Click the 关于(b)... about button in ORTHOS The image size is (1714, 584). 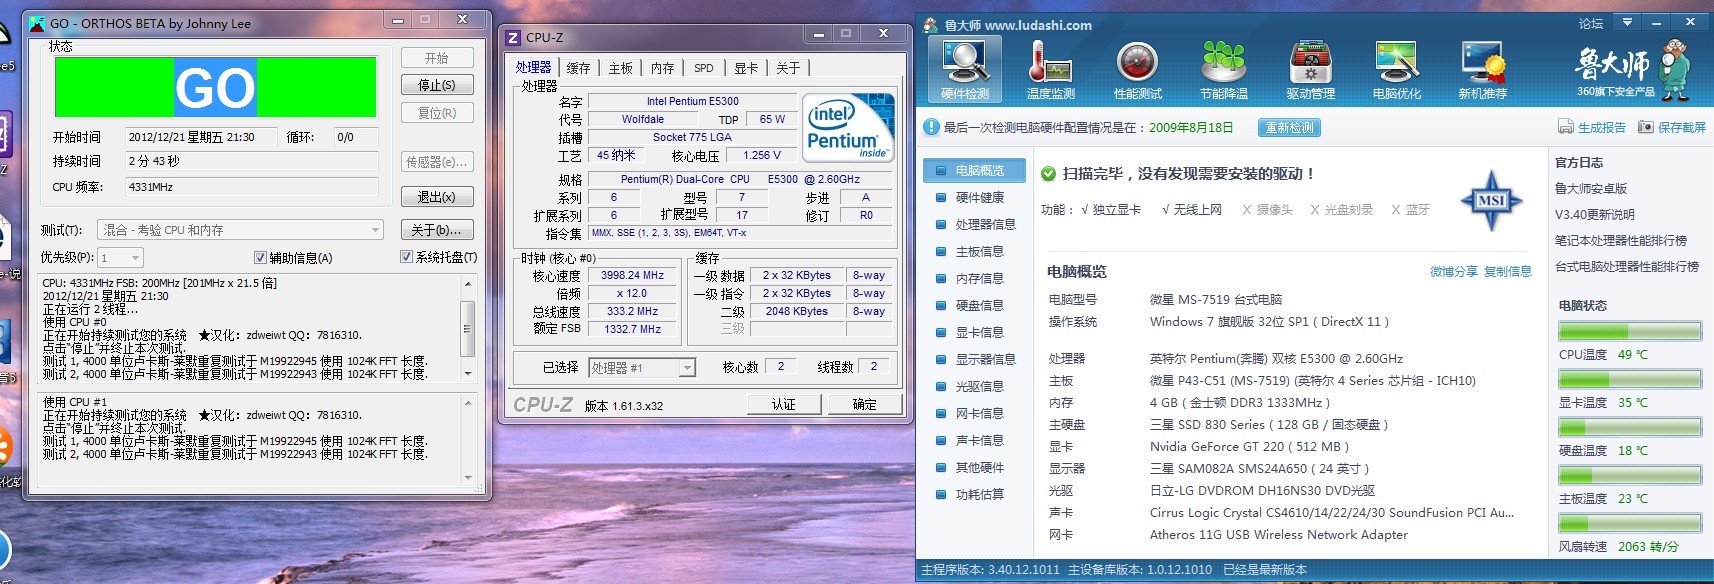click(437, 230)
